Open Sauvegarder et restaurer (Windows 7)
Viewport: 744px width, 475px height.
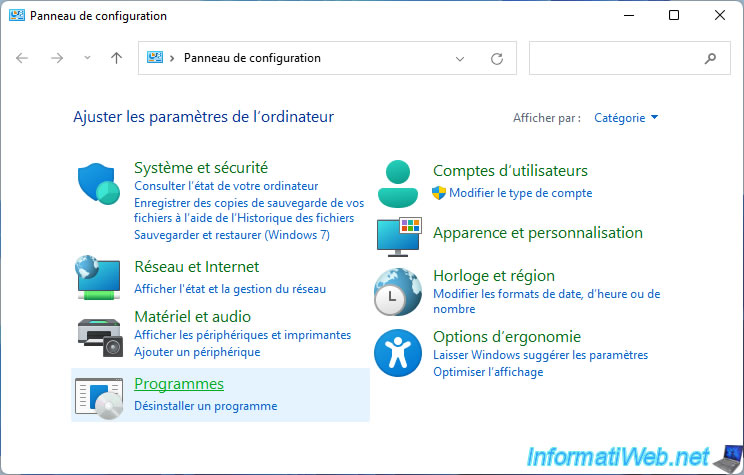231,234
